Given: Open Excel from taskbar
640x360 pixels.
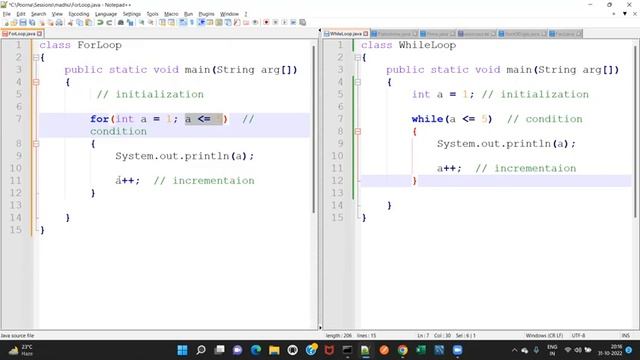Looking at the screenshot, I should [x=421, y=350].
